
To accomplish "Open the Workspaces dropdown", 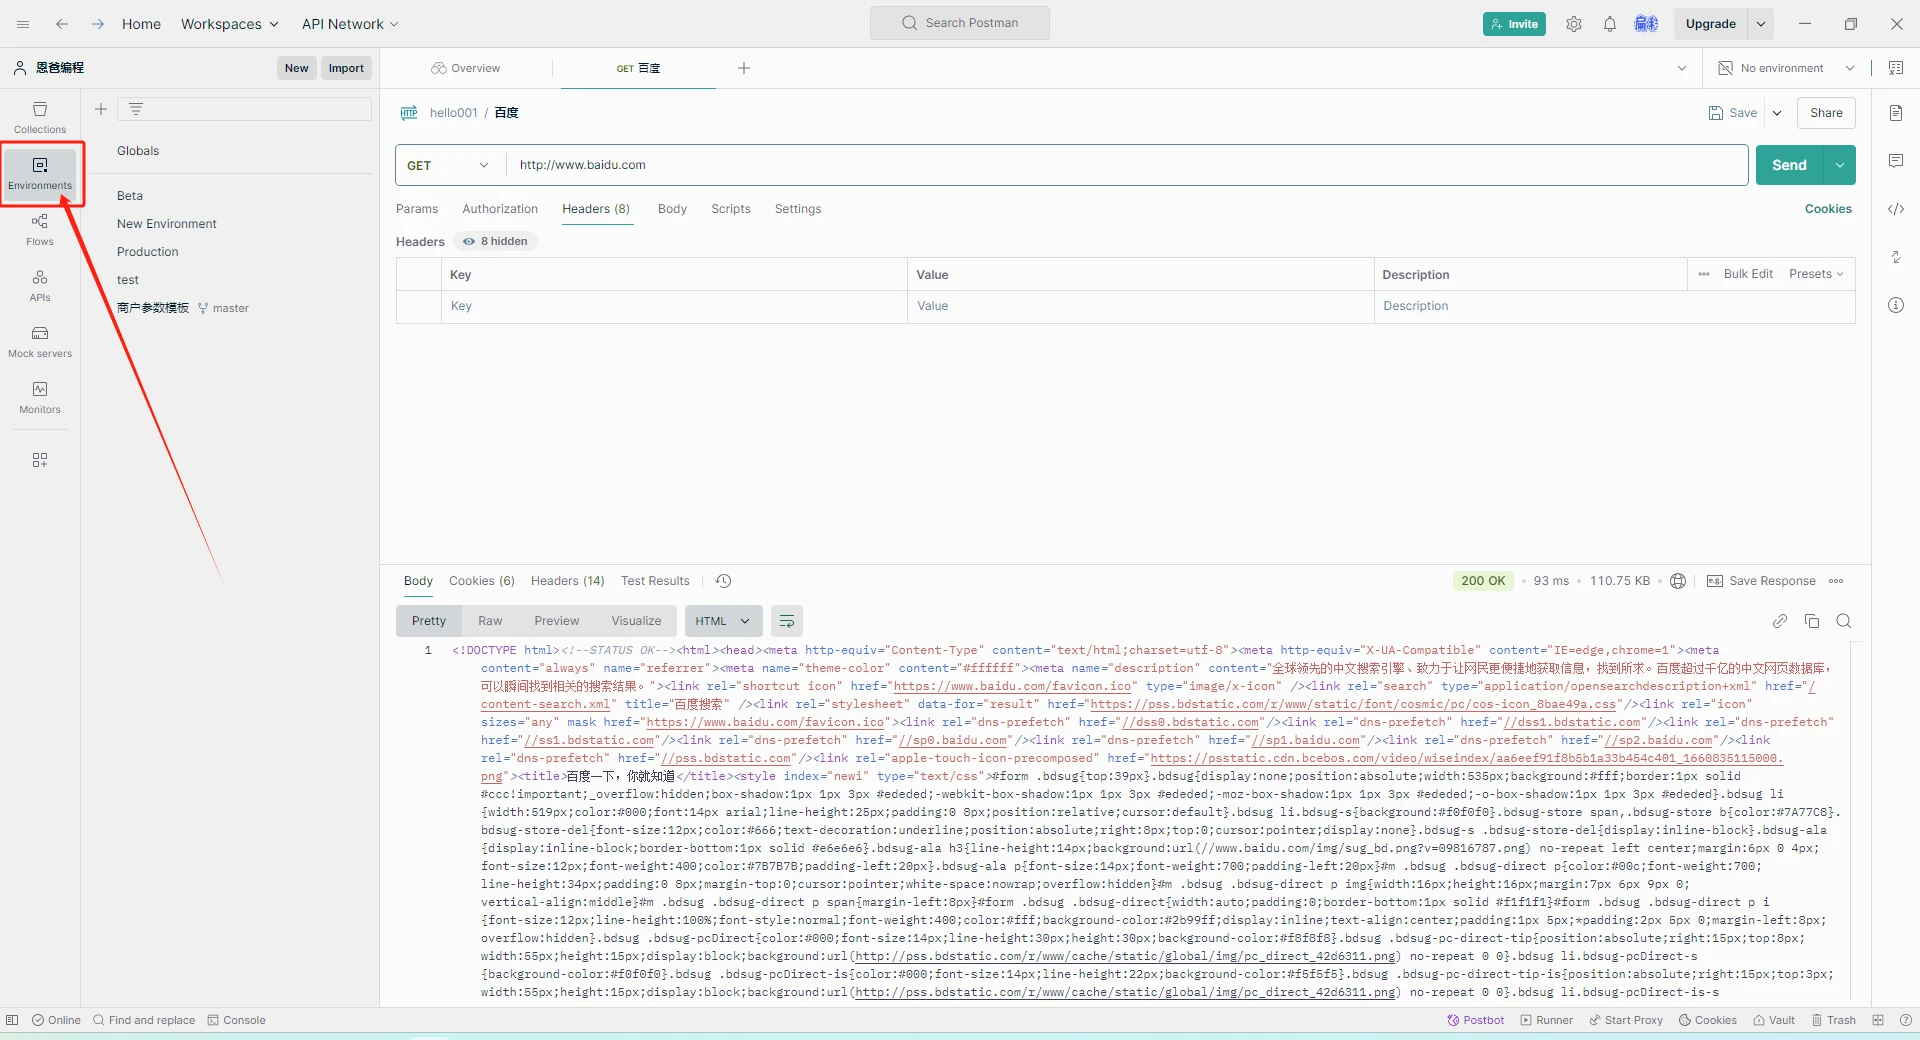I will coord(230,24).
